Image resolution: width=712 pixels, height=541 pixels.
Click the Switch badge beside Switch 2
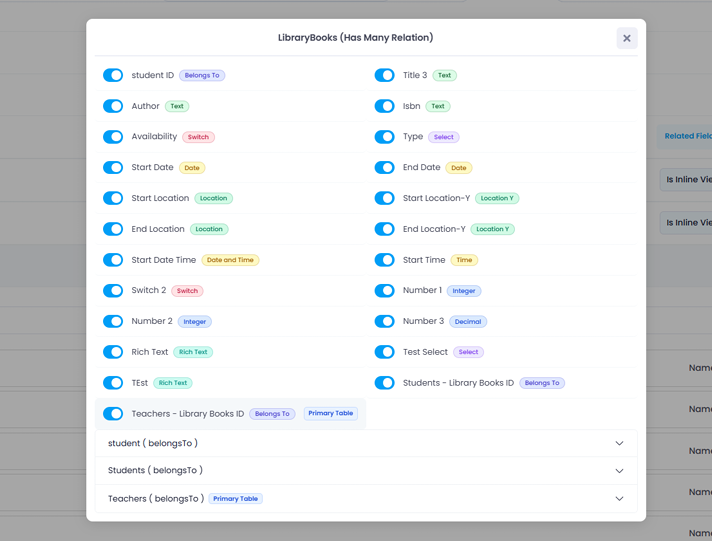187,291
